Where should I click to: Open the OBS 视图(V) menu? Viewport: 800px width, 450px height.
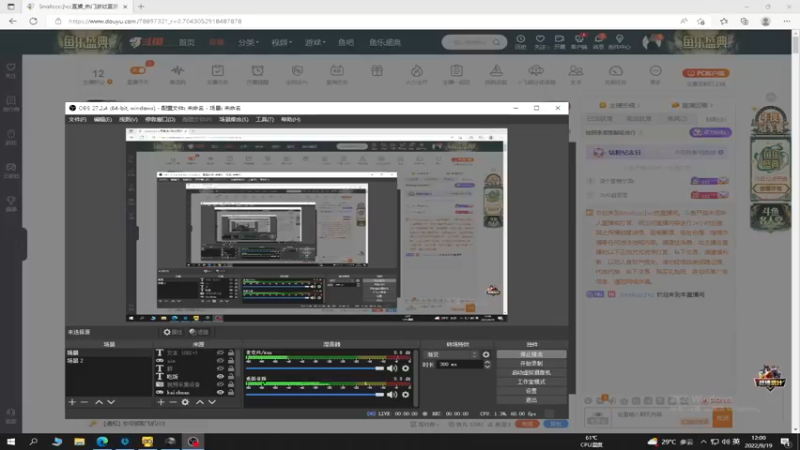128,119
